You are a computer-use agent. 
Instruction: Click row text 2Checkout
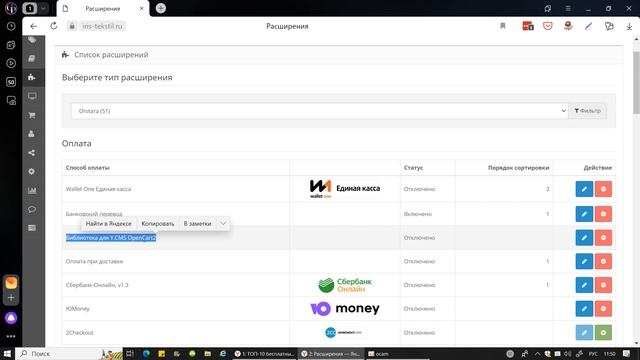(x=80, y=333)
